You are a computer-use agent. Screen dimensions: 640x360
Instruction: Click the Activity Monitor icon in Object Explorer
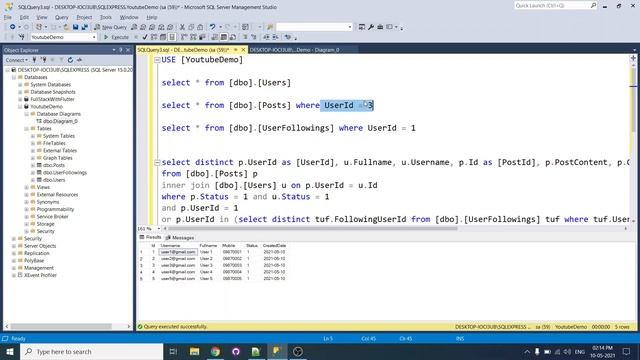pos(79,60)
